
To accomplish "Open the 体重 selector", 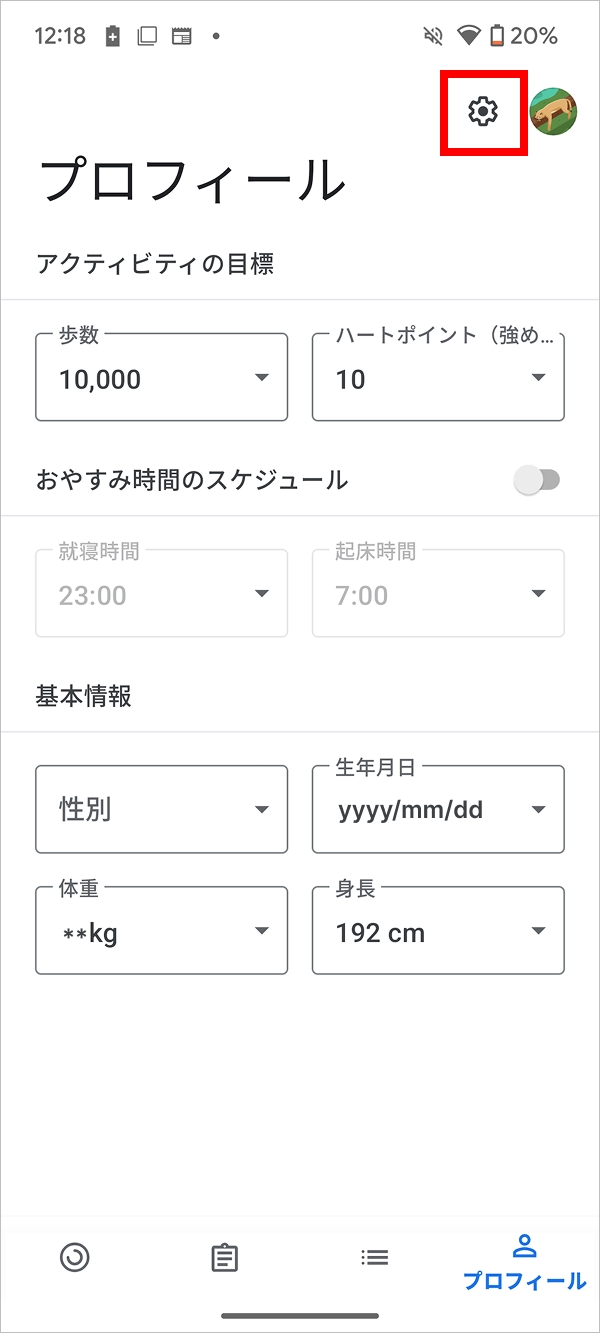I will (x=161, y=931).
